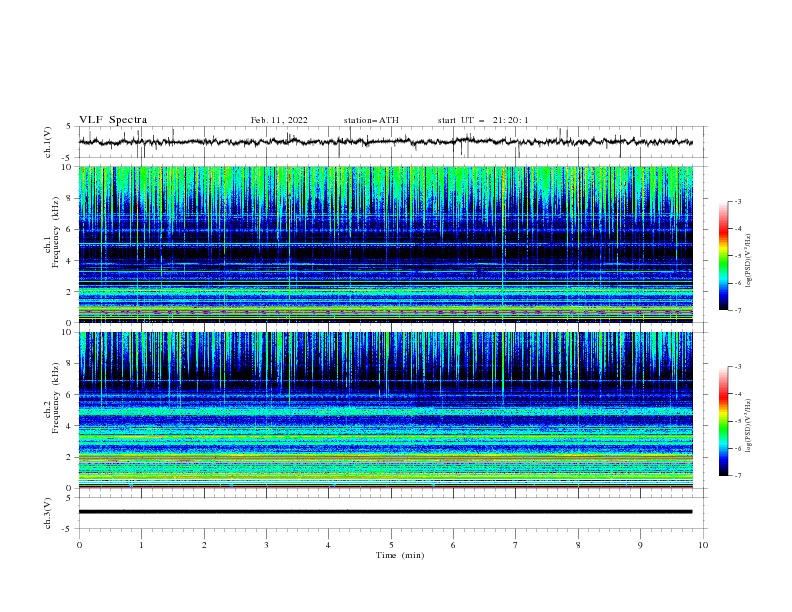Click the flat black ch.3 voltage trace

(x=385, y=512)
